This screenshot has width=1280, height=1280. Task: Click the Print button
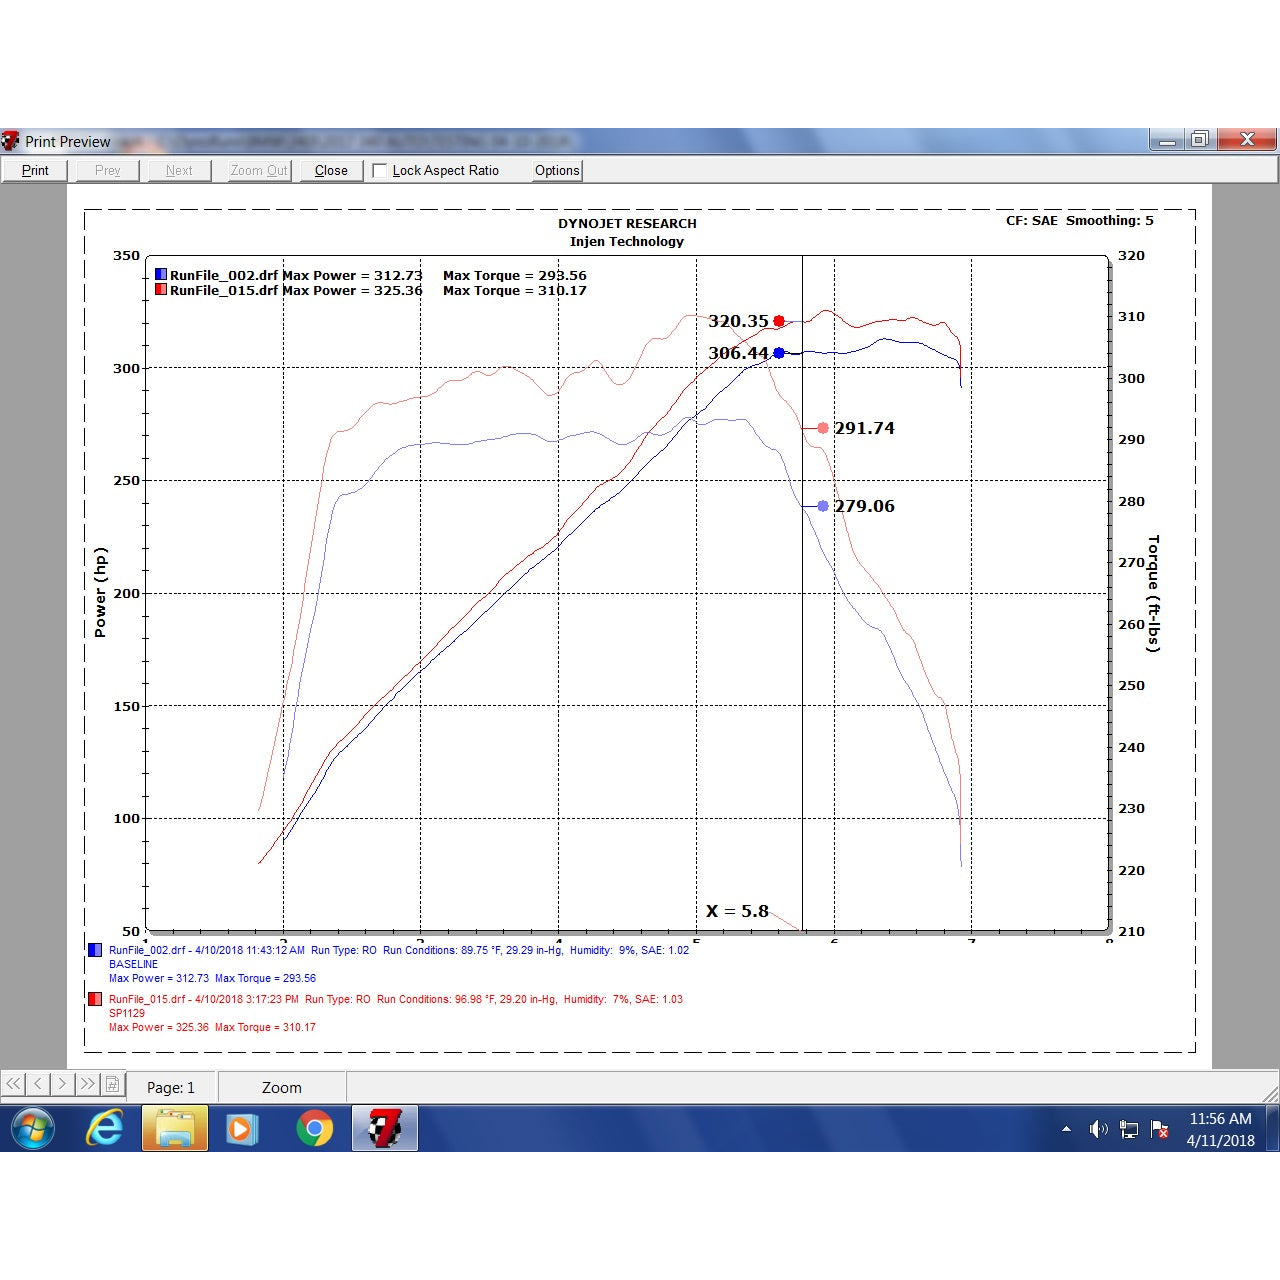[35, 171]
